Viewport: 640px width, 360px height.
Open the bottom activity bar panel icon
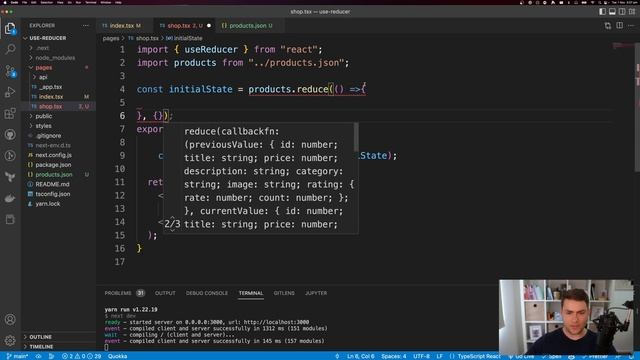pos(10,220)
